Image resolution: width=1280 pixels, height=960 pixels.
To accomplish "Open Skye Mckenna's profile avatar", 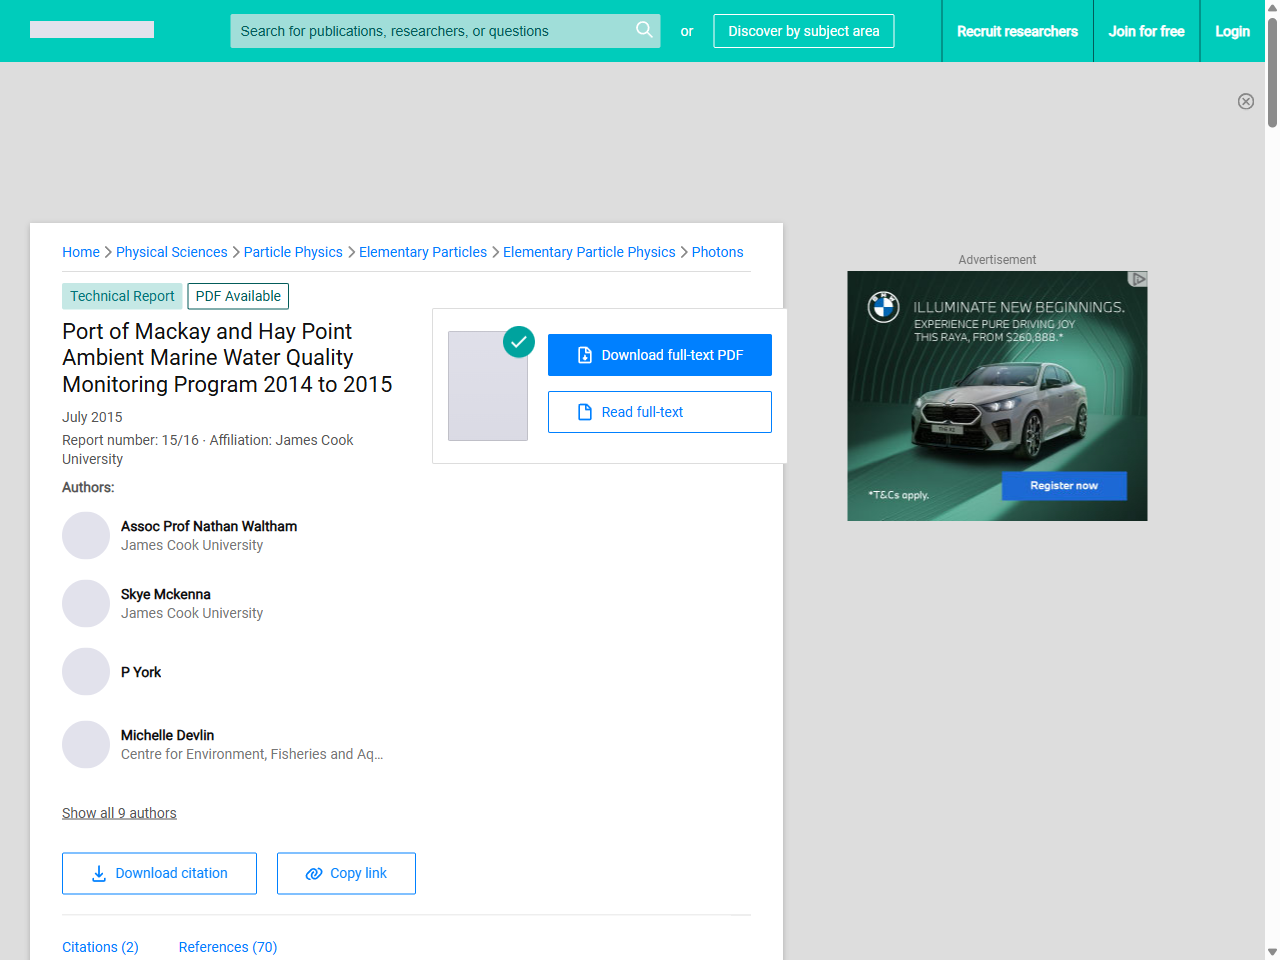I will pos(86,604).
